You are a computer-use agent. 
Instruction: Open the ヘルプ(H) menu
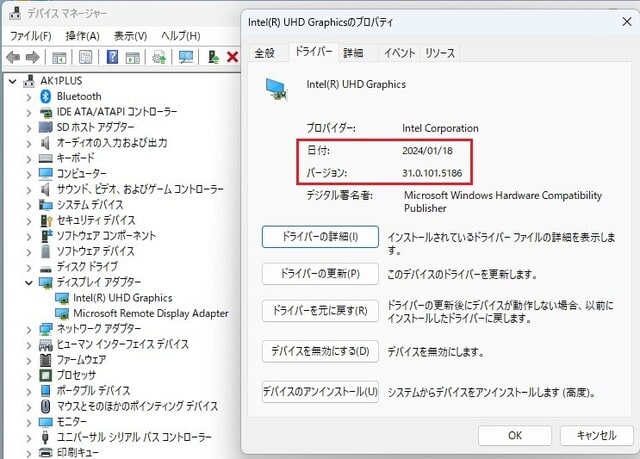point(180,36)
